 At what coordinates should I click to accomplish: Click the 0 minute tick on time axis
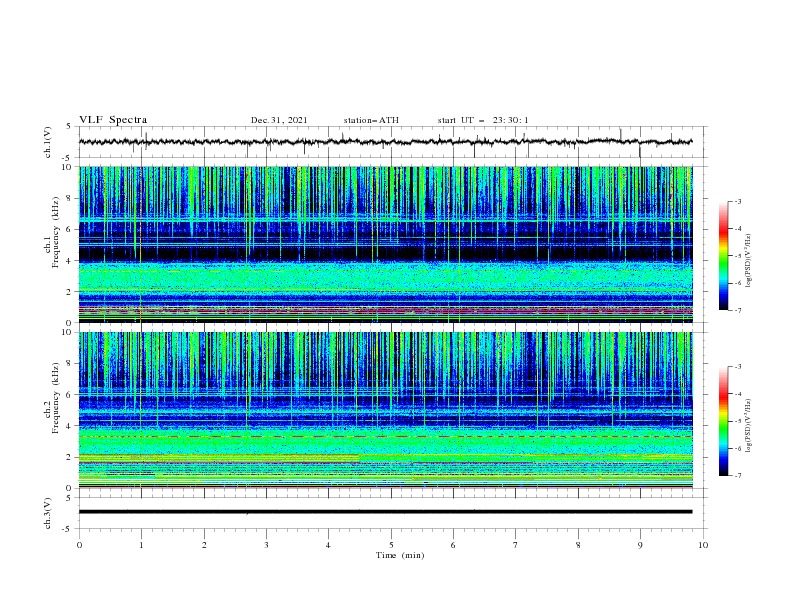[x=79, y=545]
